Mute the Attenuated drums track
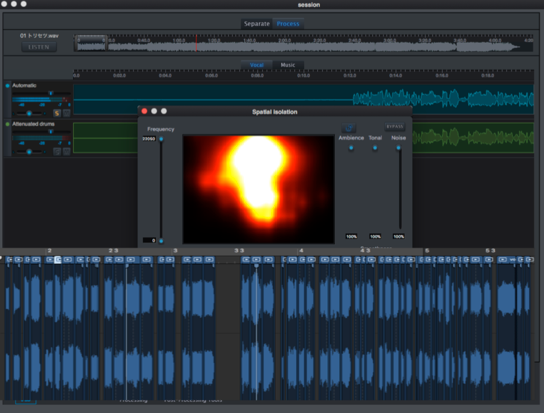The height and width of the screenshot is (413, 544). coord(67,151)
